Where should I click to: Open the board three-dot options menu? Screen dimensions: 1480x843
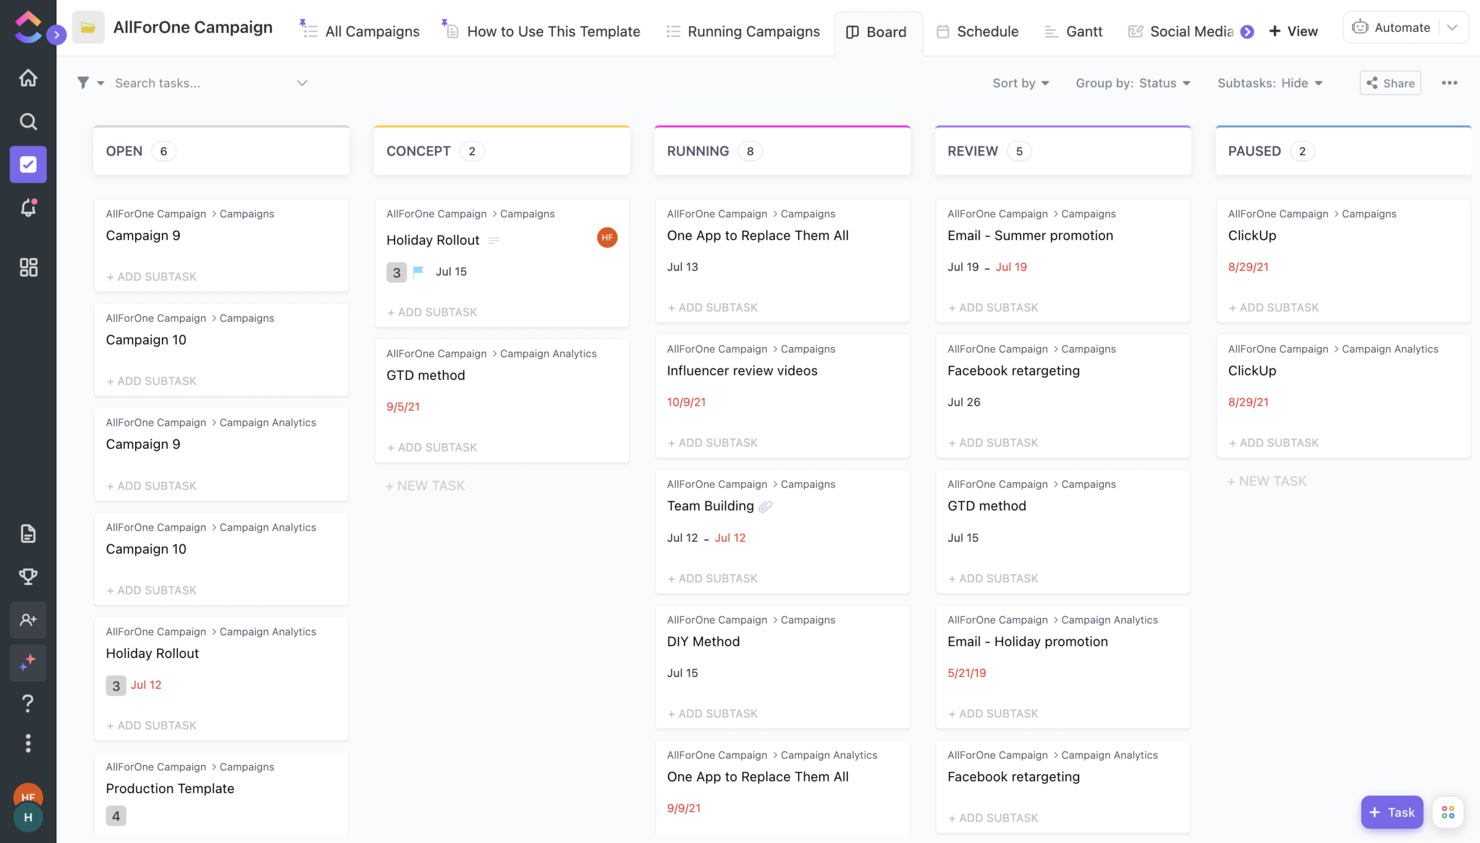click(1449, 83)
